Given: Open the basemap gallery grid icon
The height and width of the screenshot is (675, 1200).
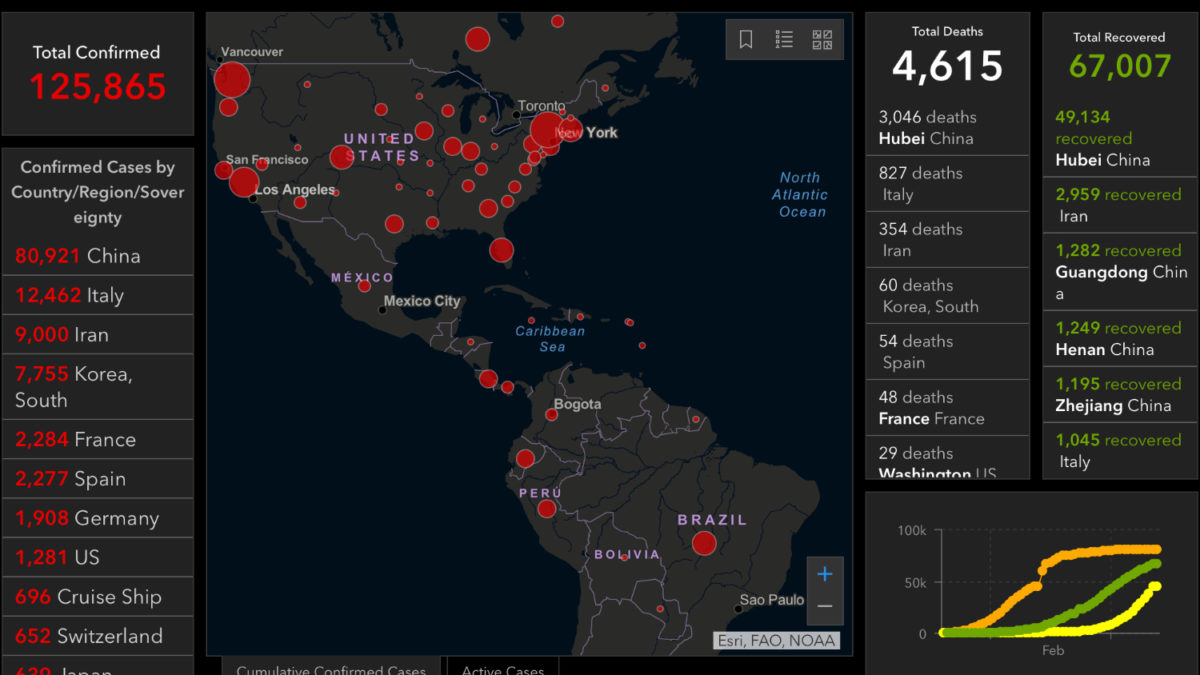Looking at the screenshot, I should 822,39.
